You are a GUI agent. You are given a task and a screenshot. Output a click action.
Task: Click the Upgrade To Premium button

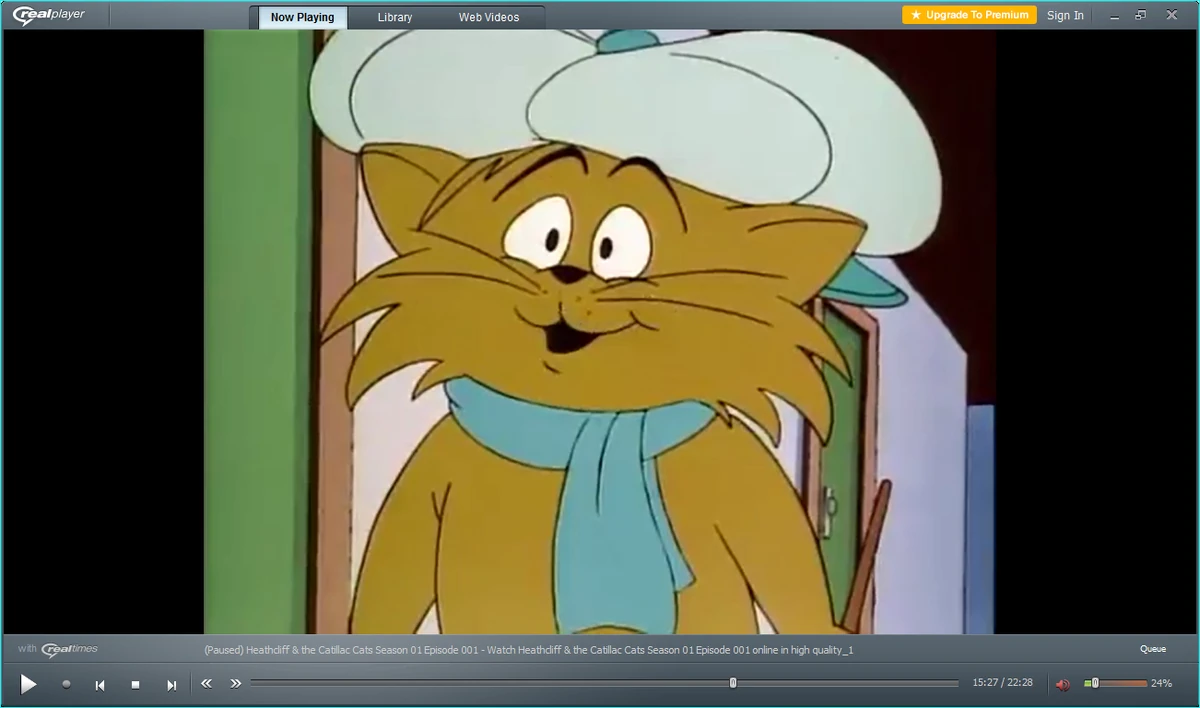(x=968, y=15)
